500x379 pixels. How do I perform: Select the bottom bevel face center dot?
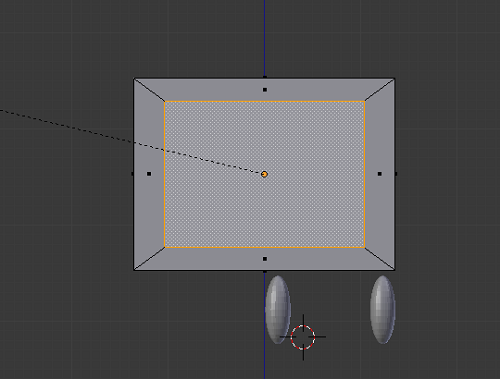[x=265, y=259]
